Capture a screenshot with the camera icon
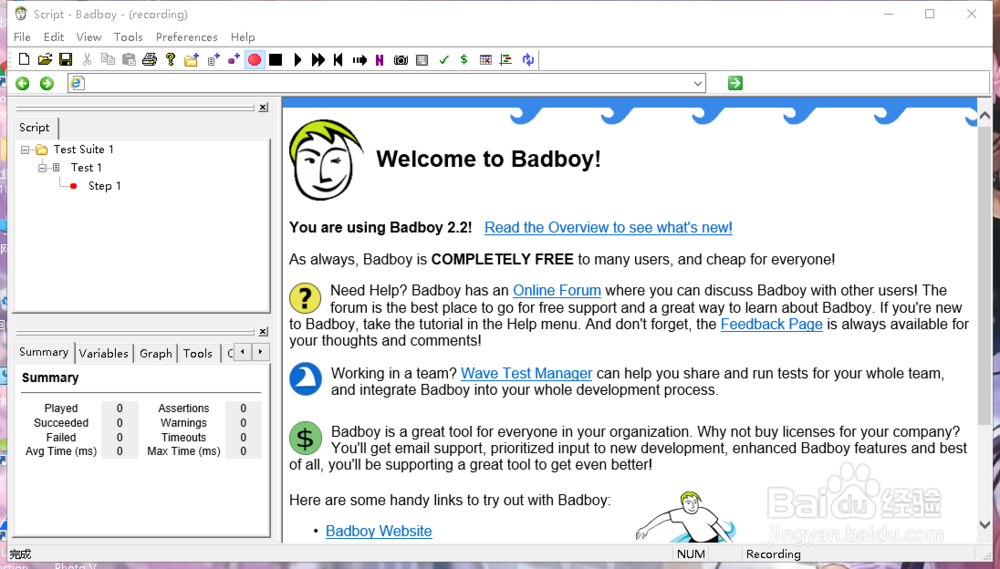 [401, 60]
